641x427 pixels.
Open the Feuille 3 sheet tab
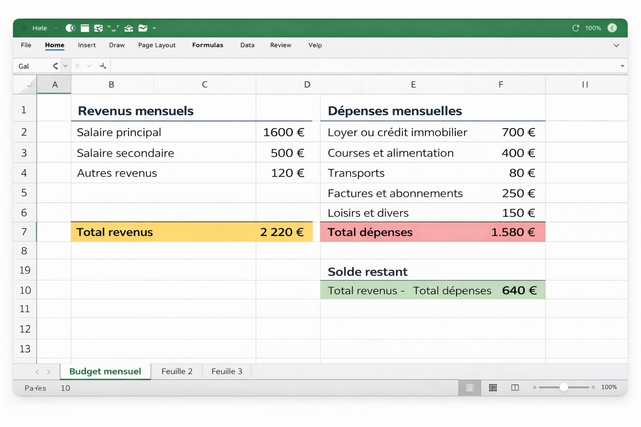[226, 371]
